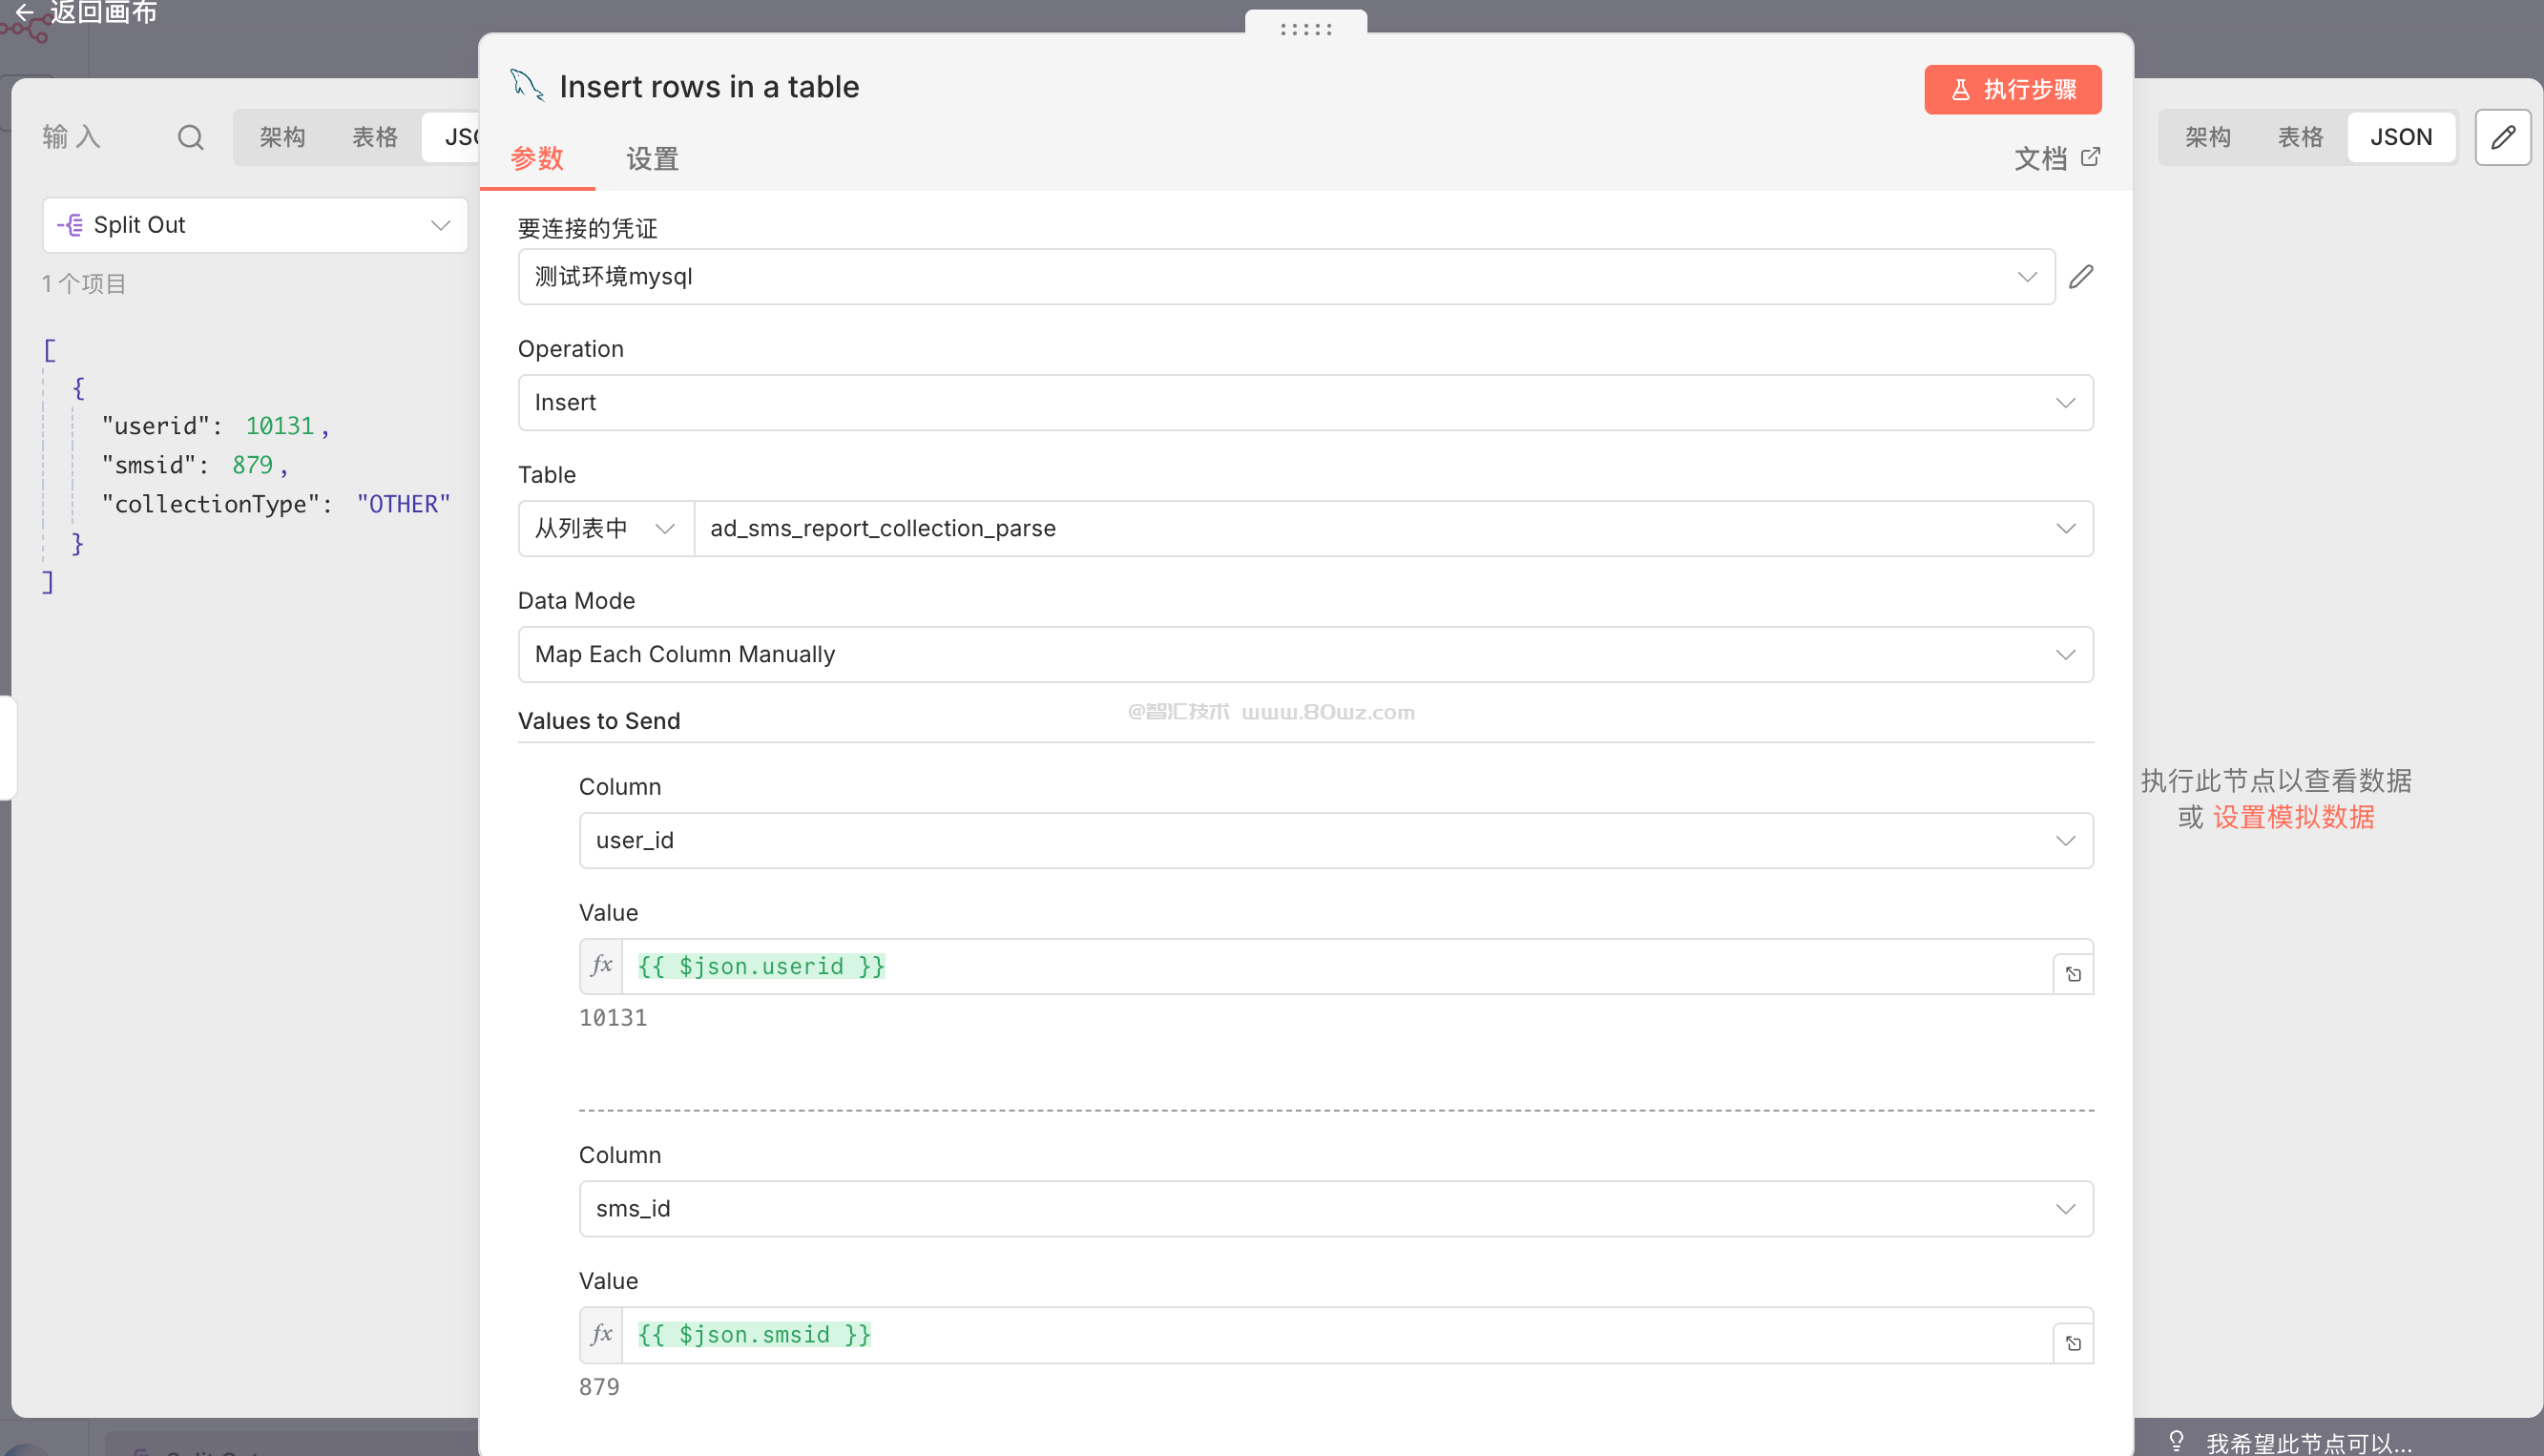Click the 执行步骤 button
The height and width of the screenshot is (1456, 2544).
click(2012, 90)
